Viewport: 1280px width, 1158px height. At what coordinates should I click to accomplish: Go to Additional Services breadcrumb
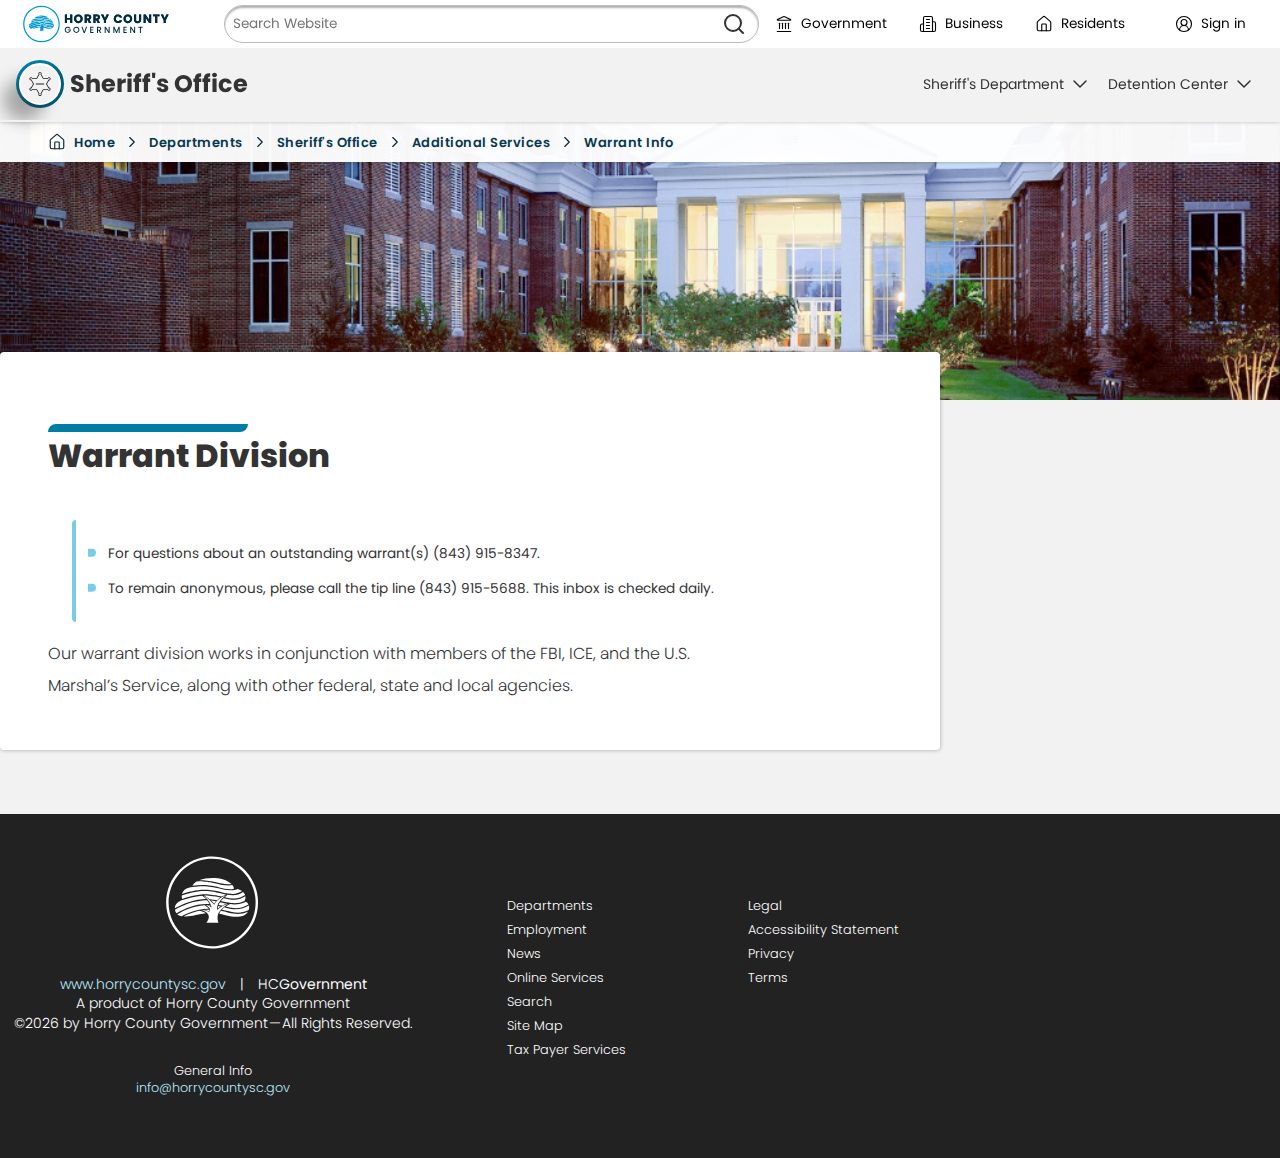(481, 142)
